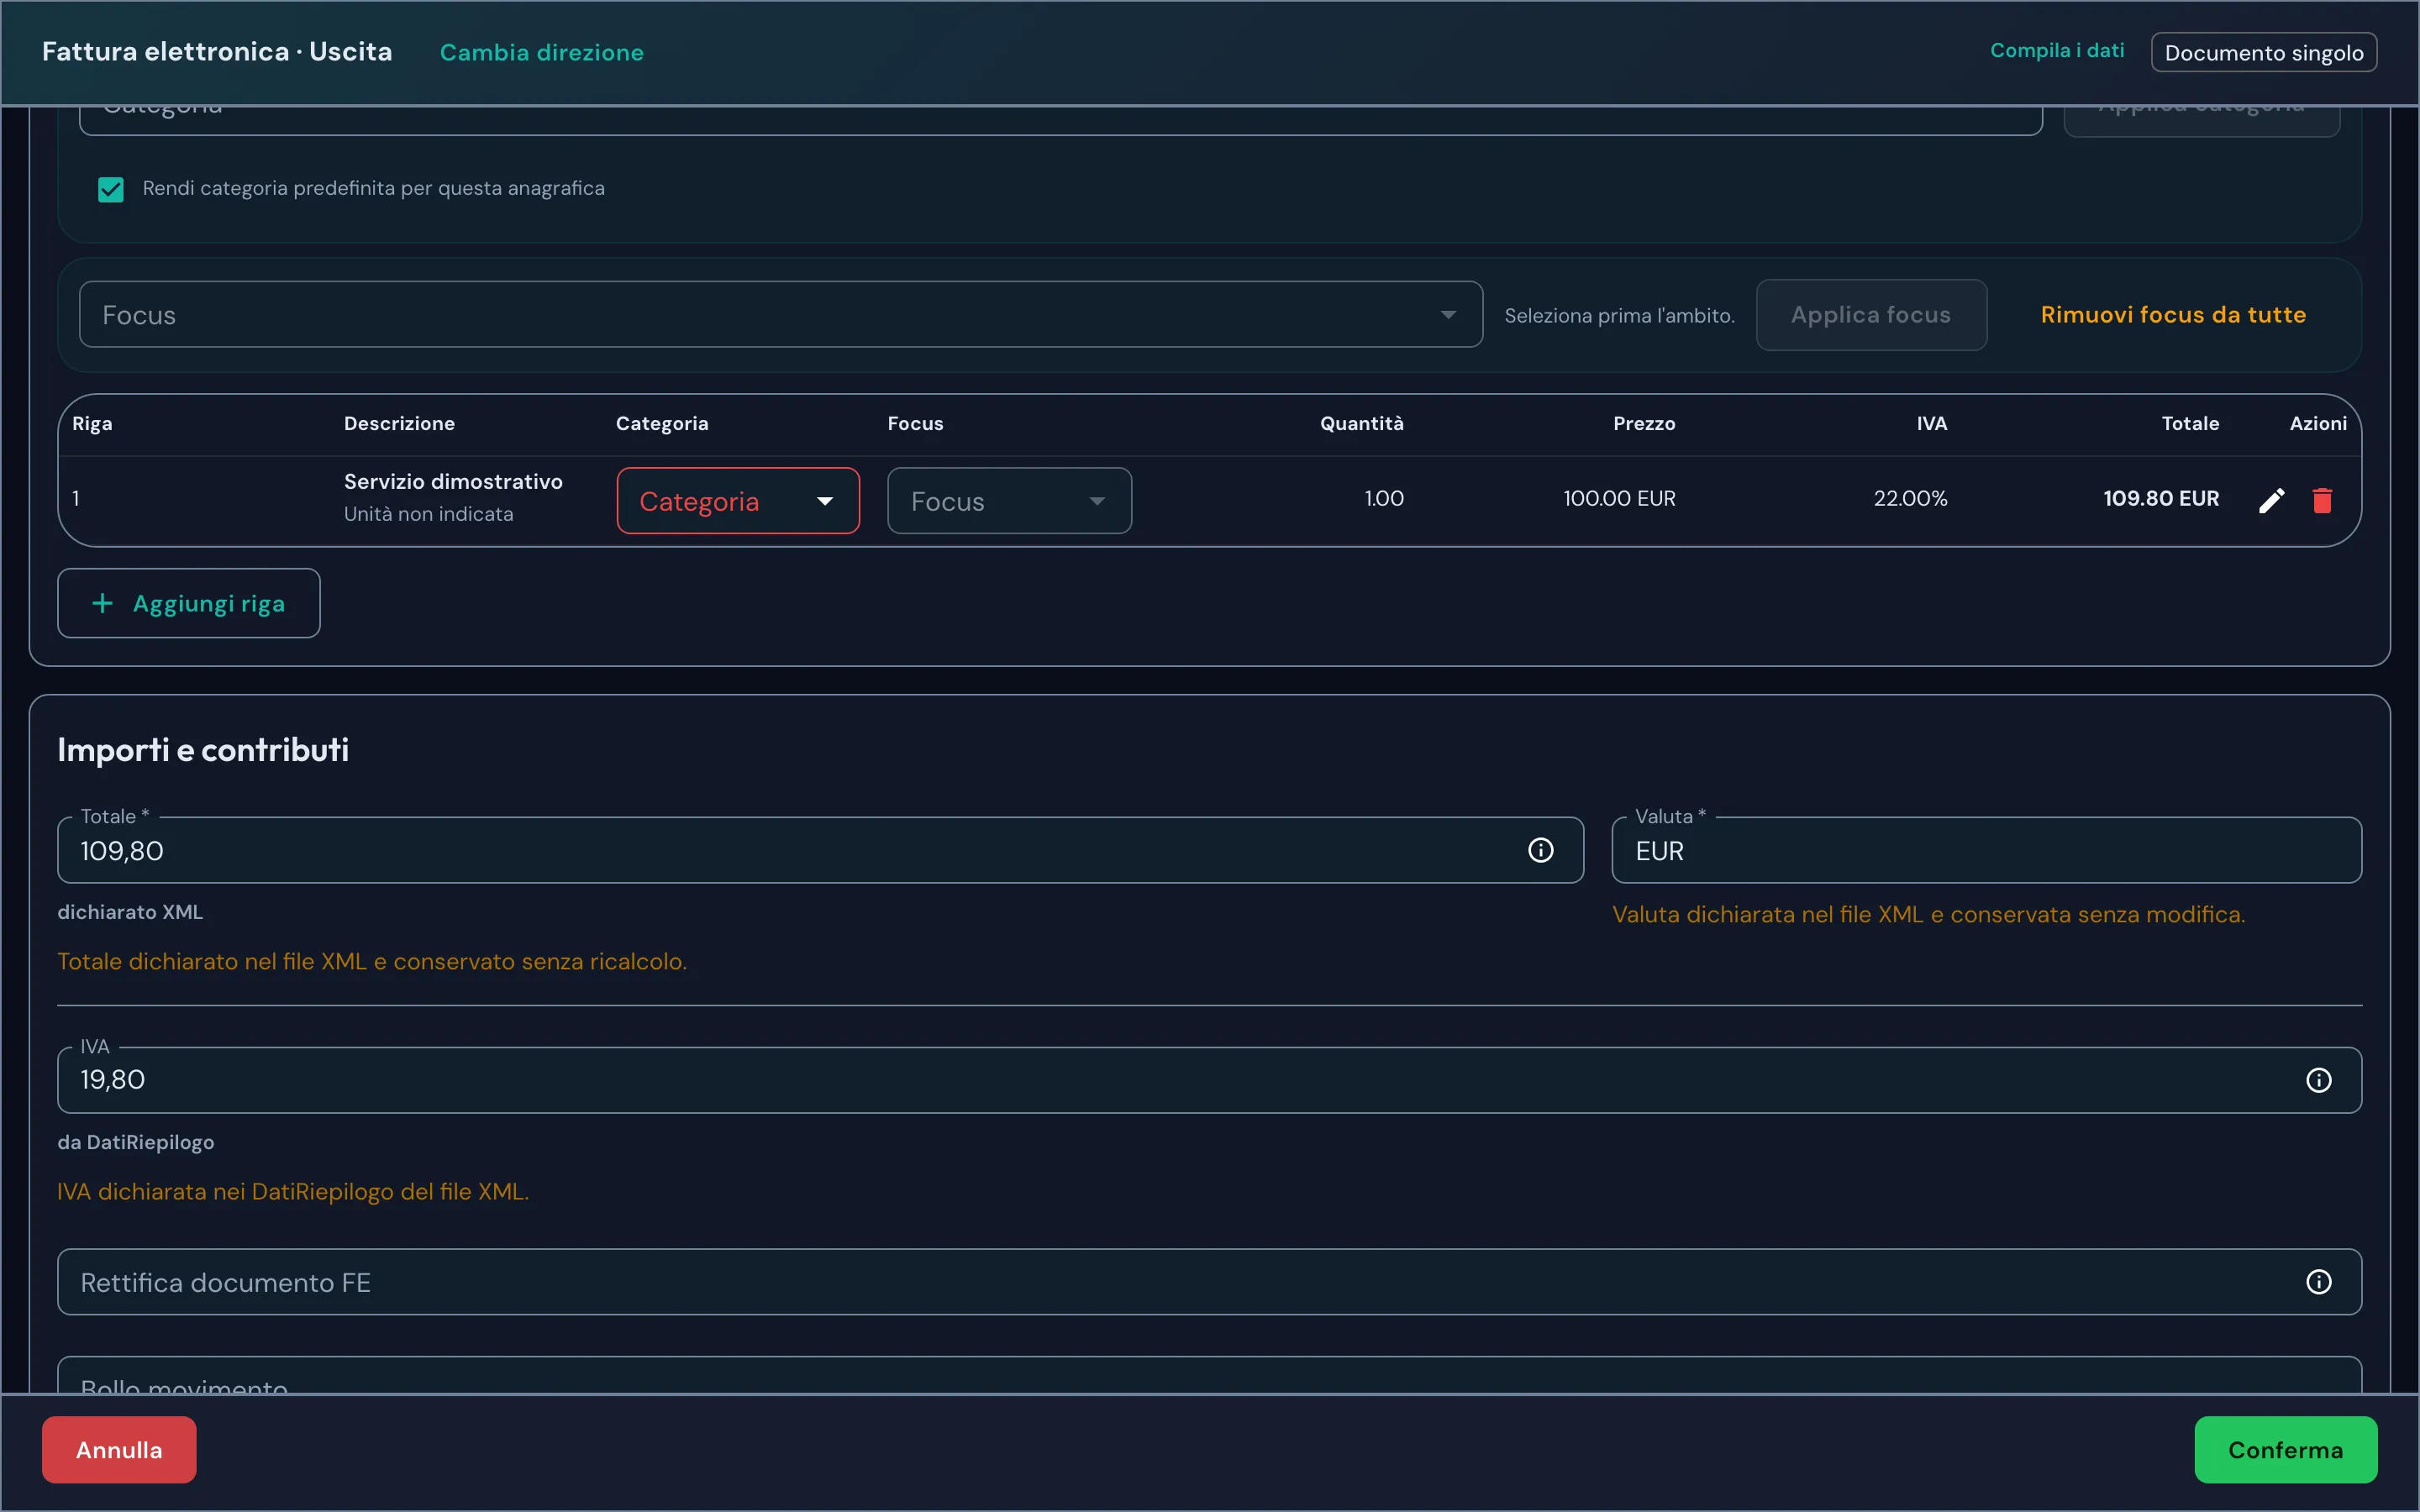Click the Importi e contributi heading
Viewport: 2420px width, 1512px height.
click(203, 750)
